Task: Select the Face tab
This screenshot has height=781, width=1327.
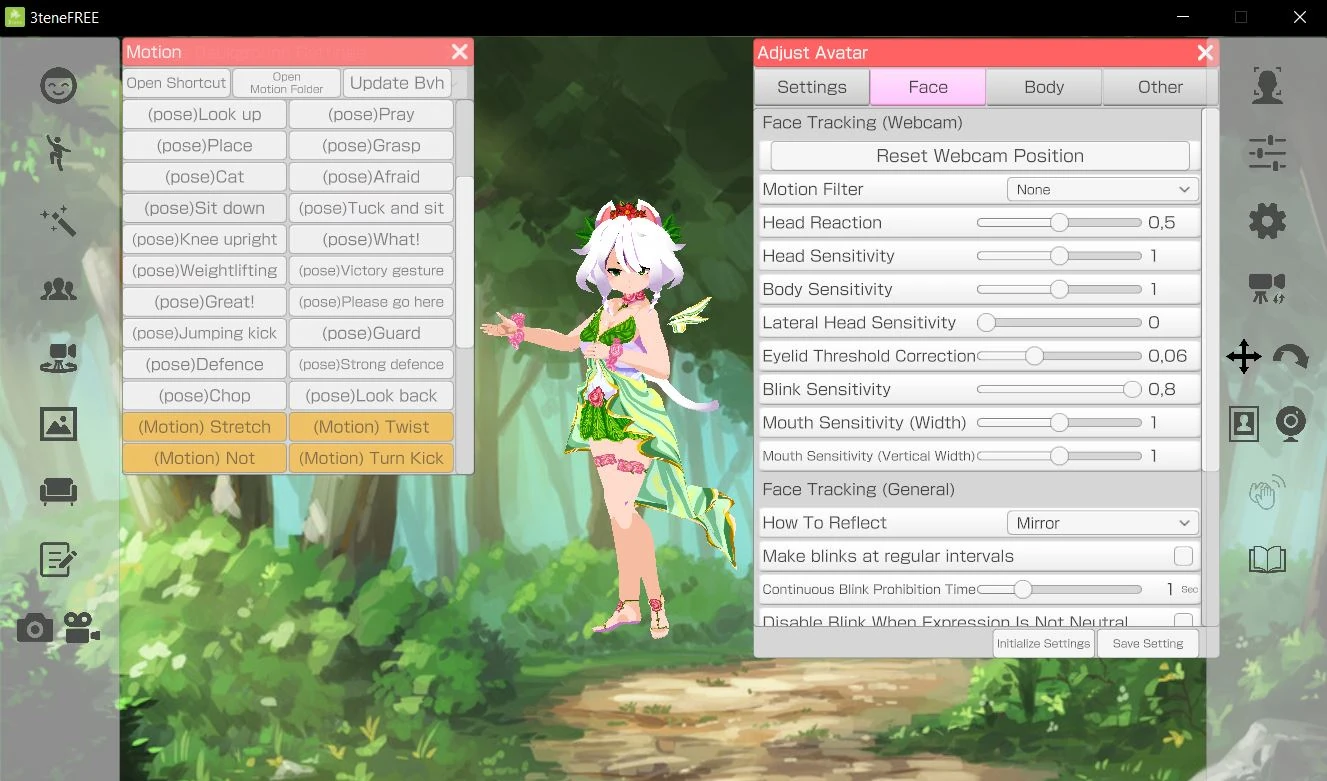Action: tap(928, 87)
